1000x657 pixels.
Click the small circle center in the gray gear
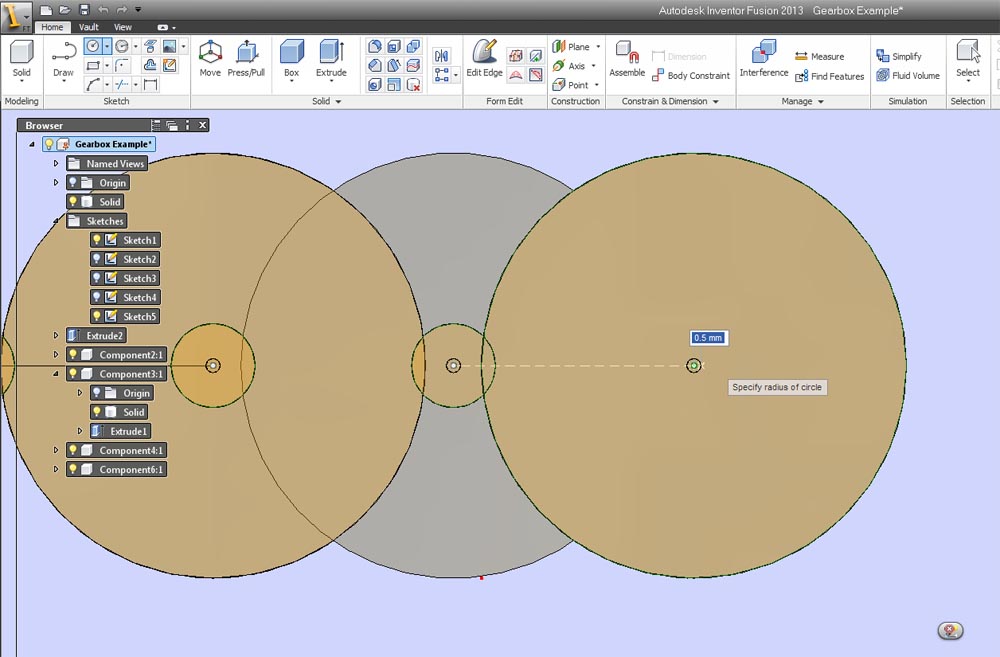coord(453,365)
